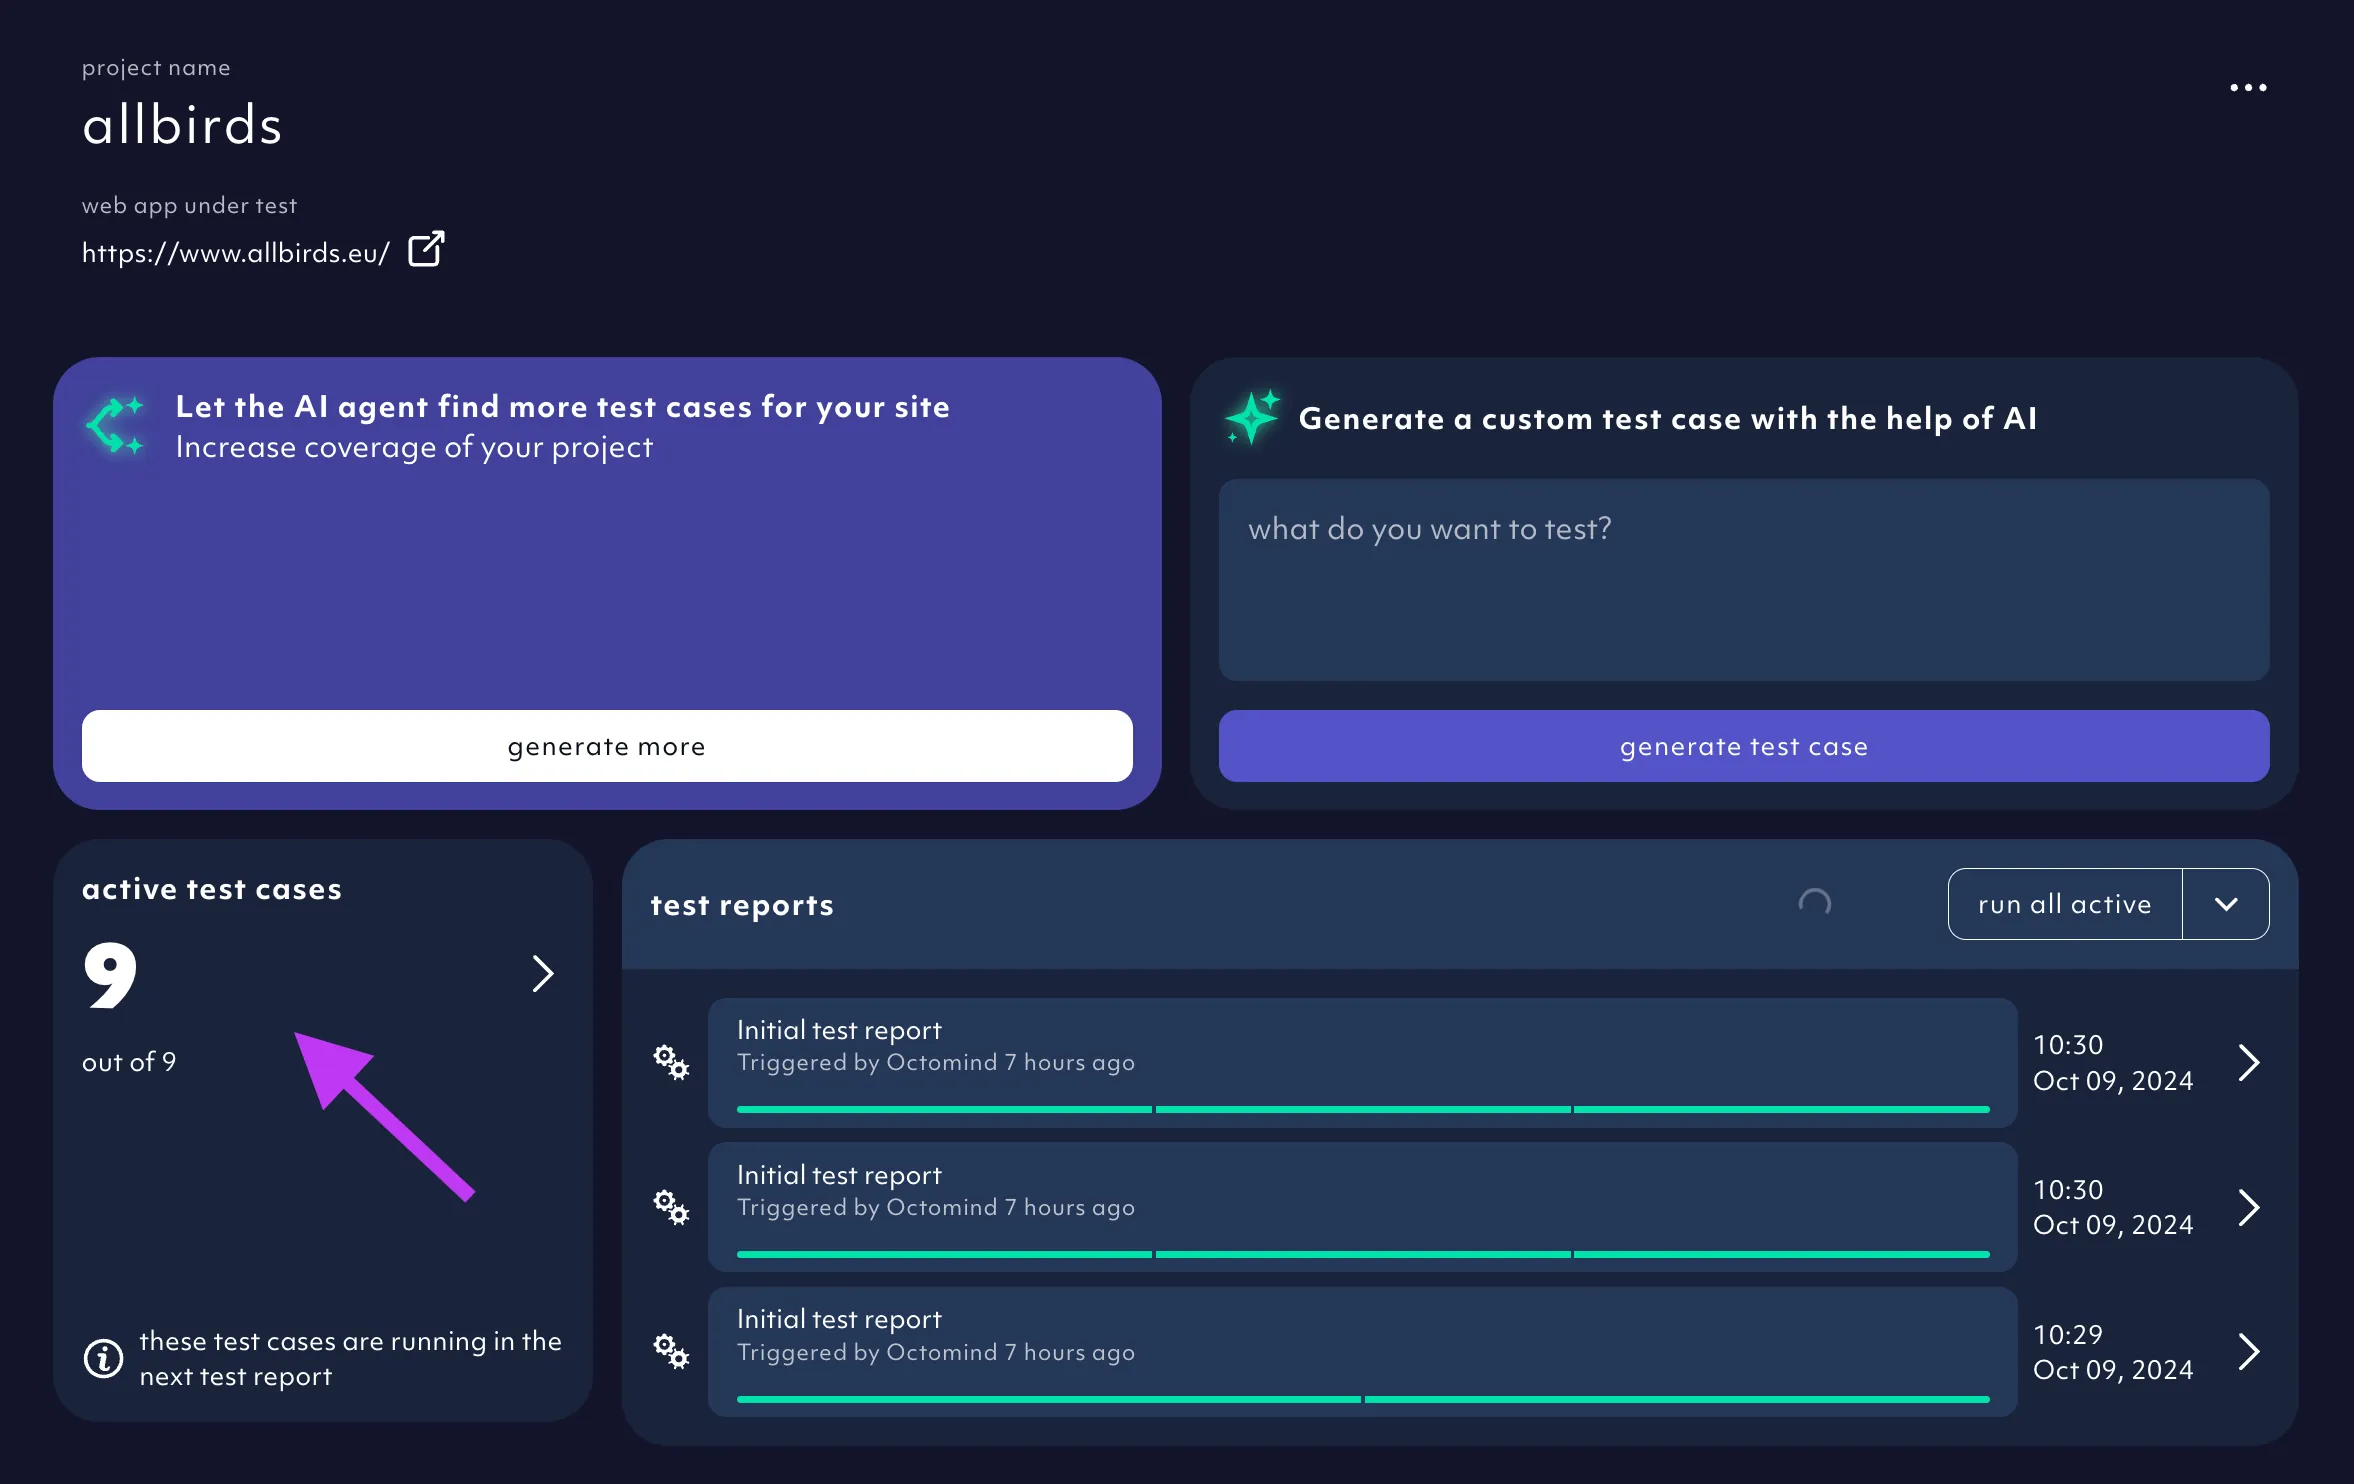Click the info icon about running test cases
The height and width of the screenshot is (1484, 2354).
click(103, 1358)
